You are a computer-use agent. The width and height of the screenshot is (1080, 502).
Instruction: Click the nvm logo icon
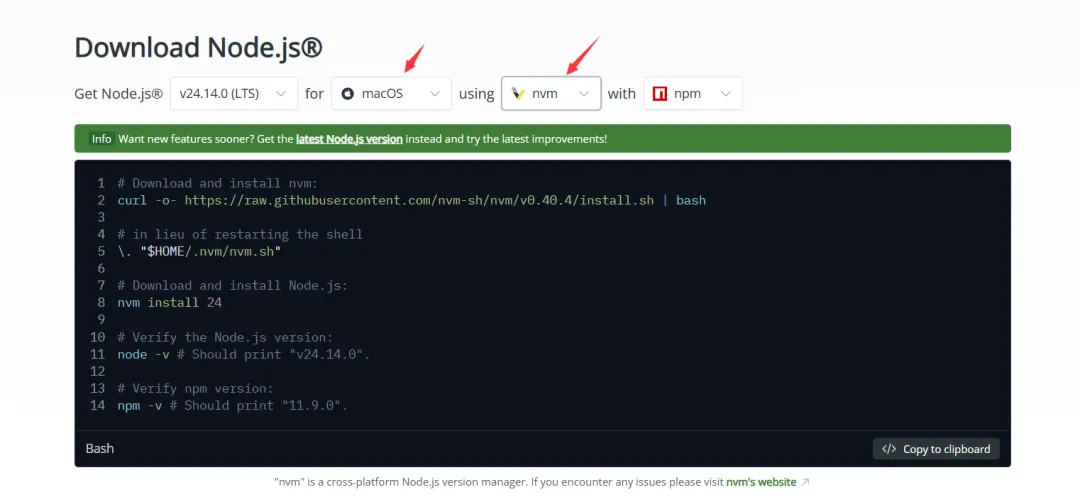point(519,94)
